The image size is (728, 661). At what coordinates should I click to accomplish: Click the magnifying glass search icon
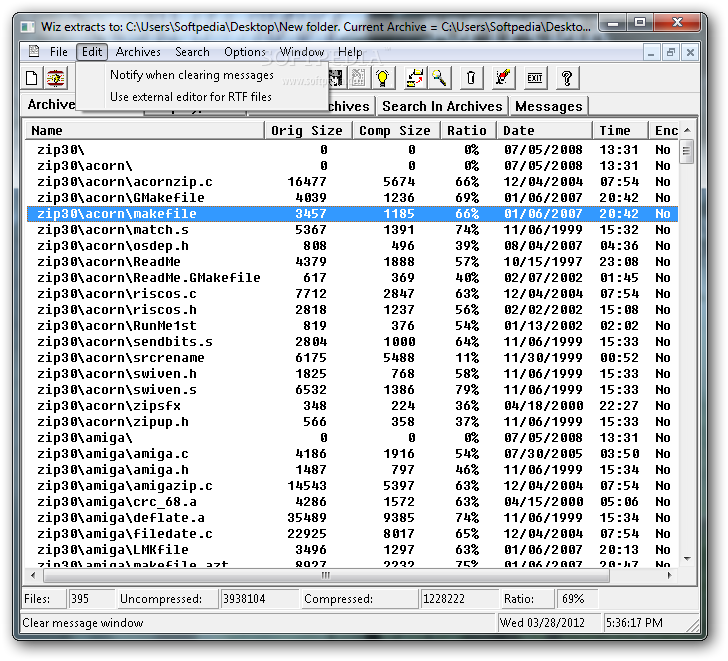tap(439, 78)
